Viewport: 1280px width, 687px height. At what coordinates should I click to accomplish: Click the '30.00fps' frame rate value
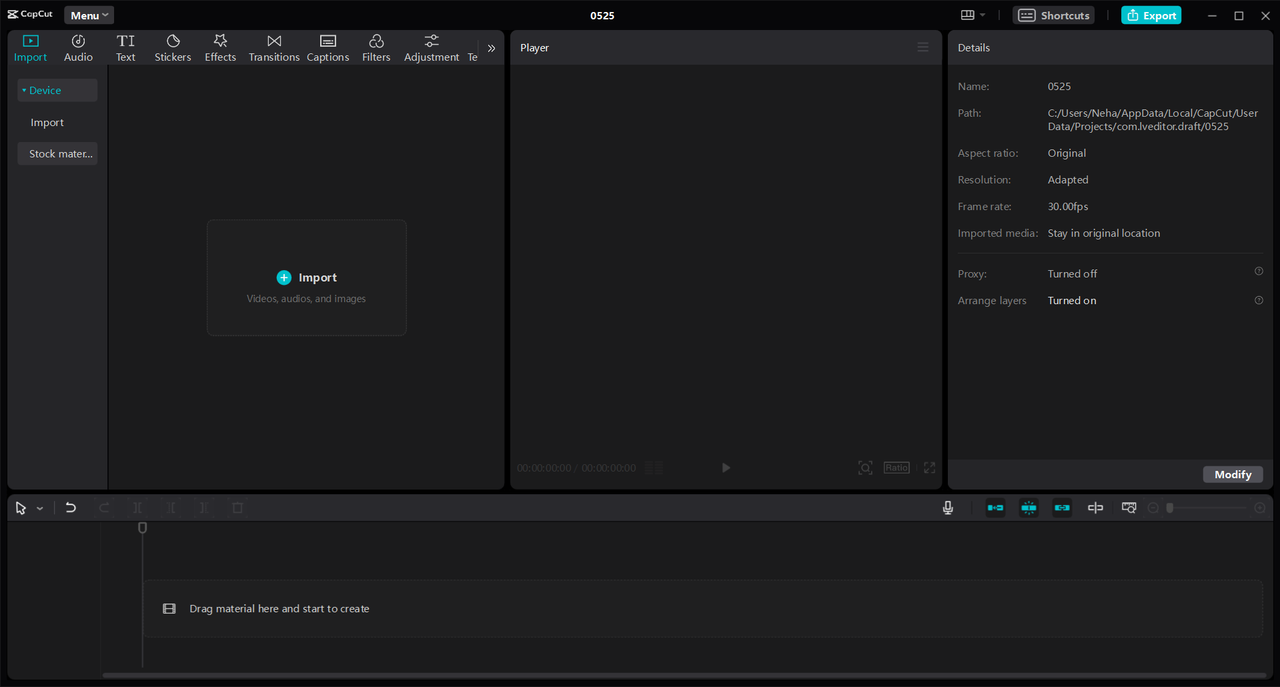tap(1068, 207)
